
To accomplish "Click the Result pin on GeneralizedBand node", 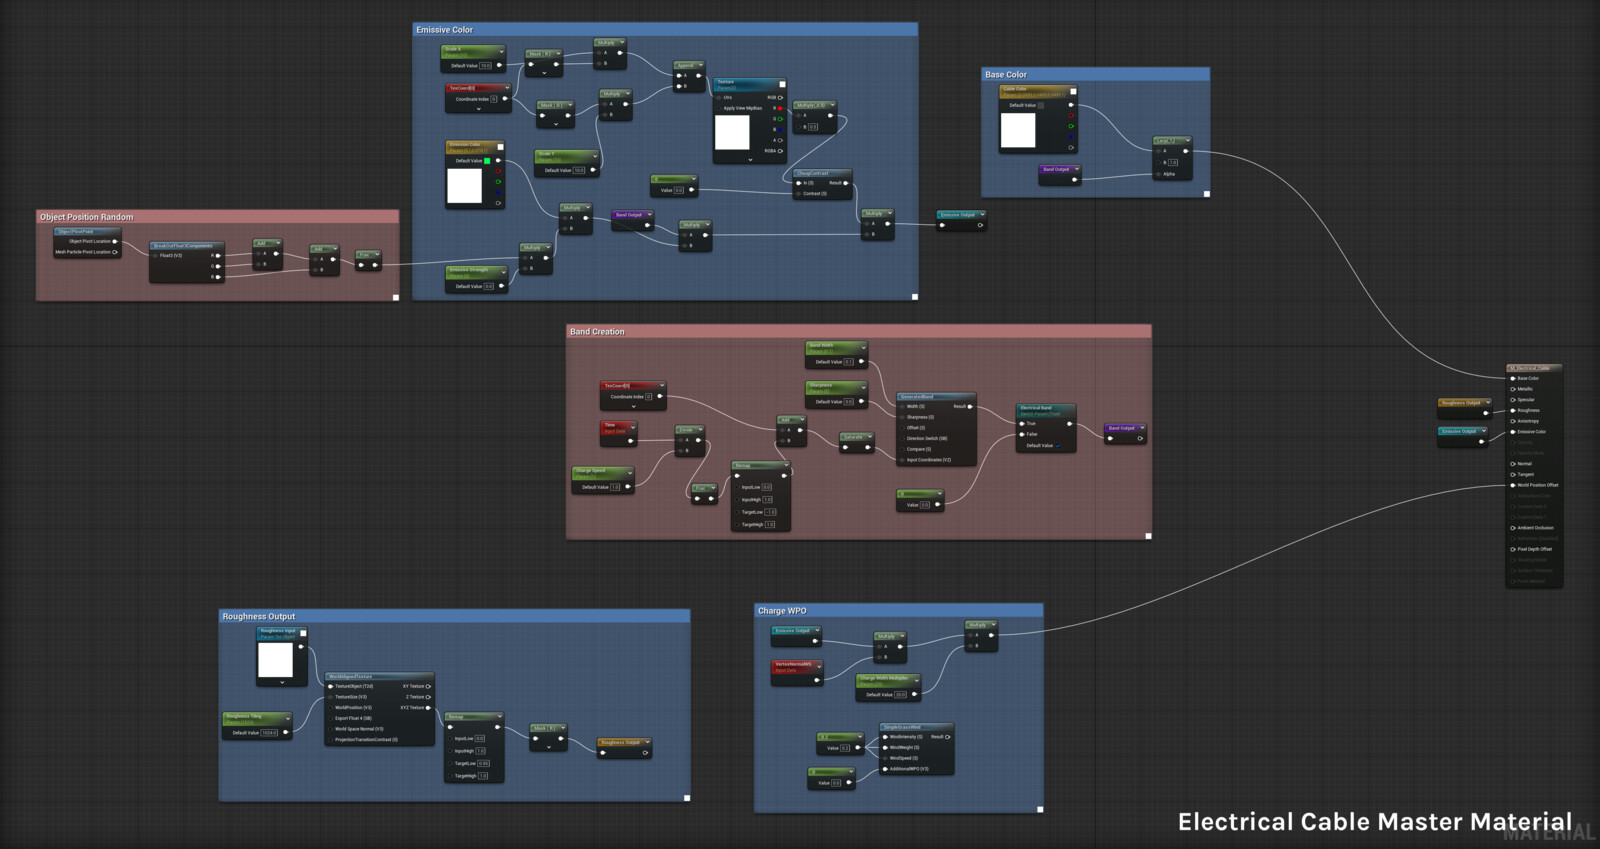I will 970,407.
